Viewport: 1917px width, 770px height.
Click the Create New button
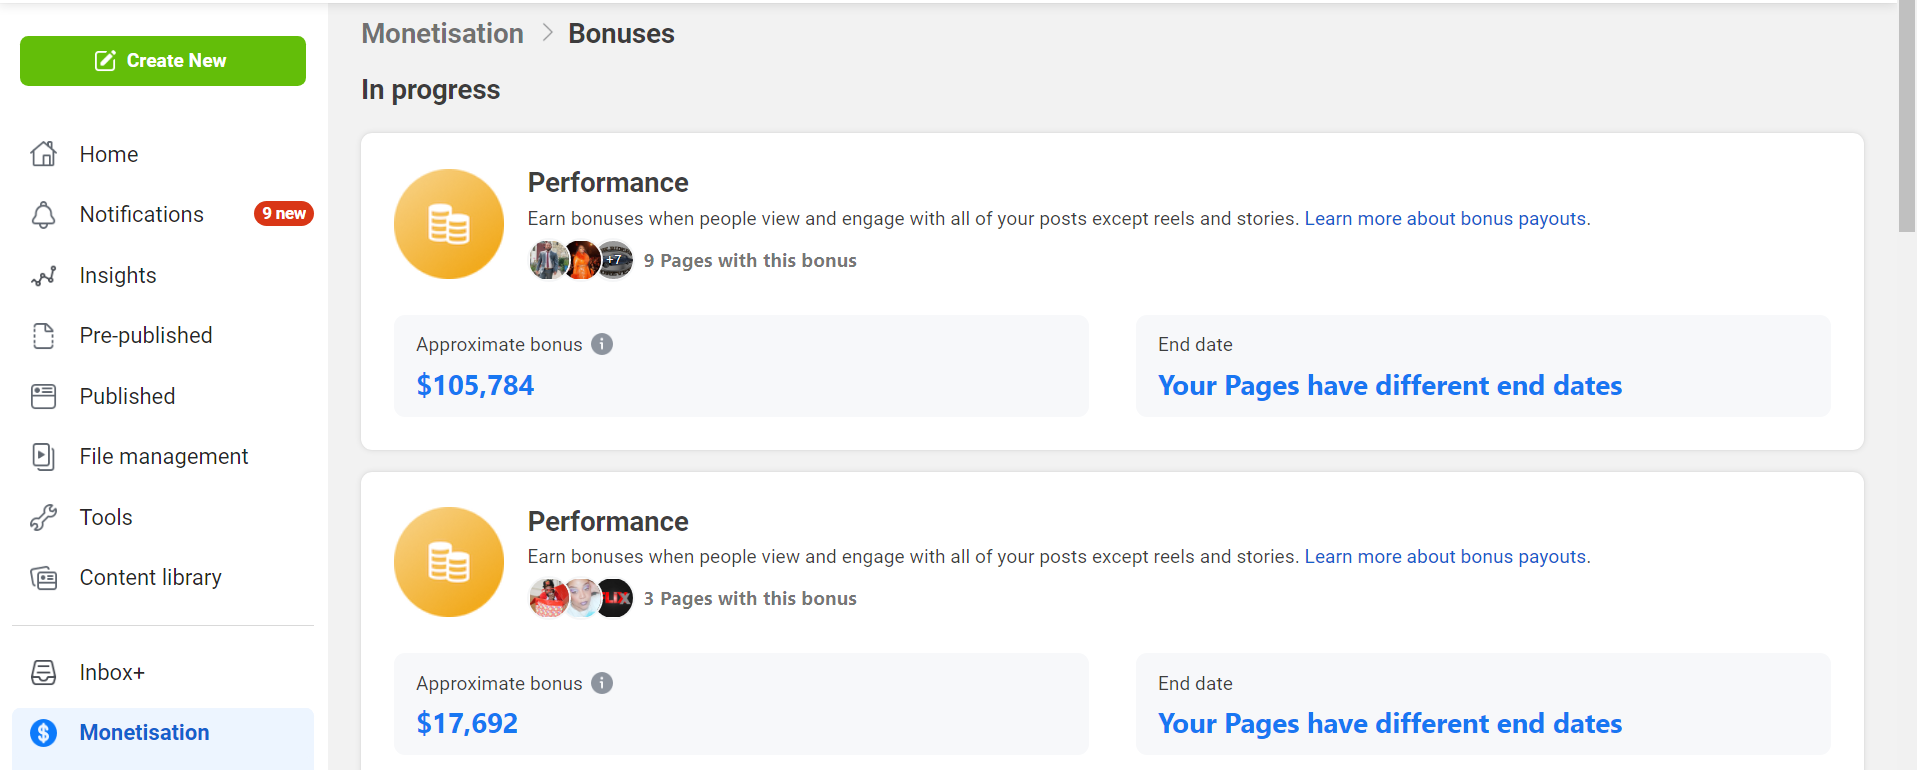tap(163, 61)
